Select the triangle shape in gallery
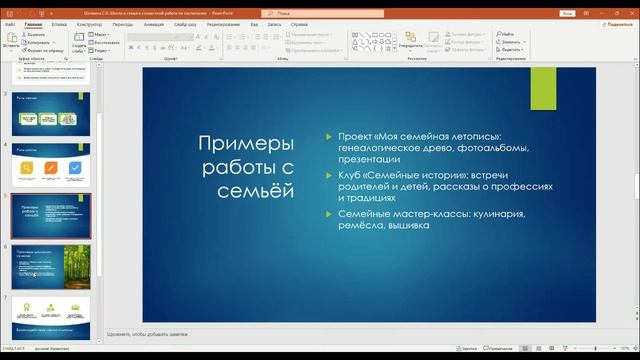640x360 pixels. 355,42
